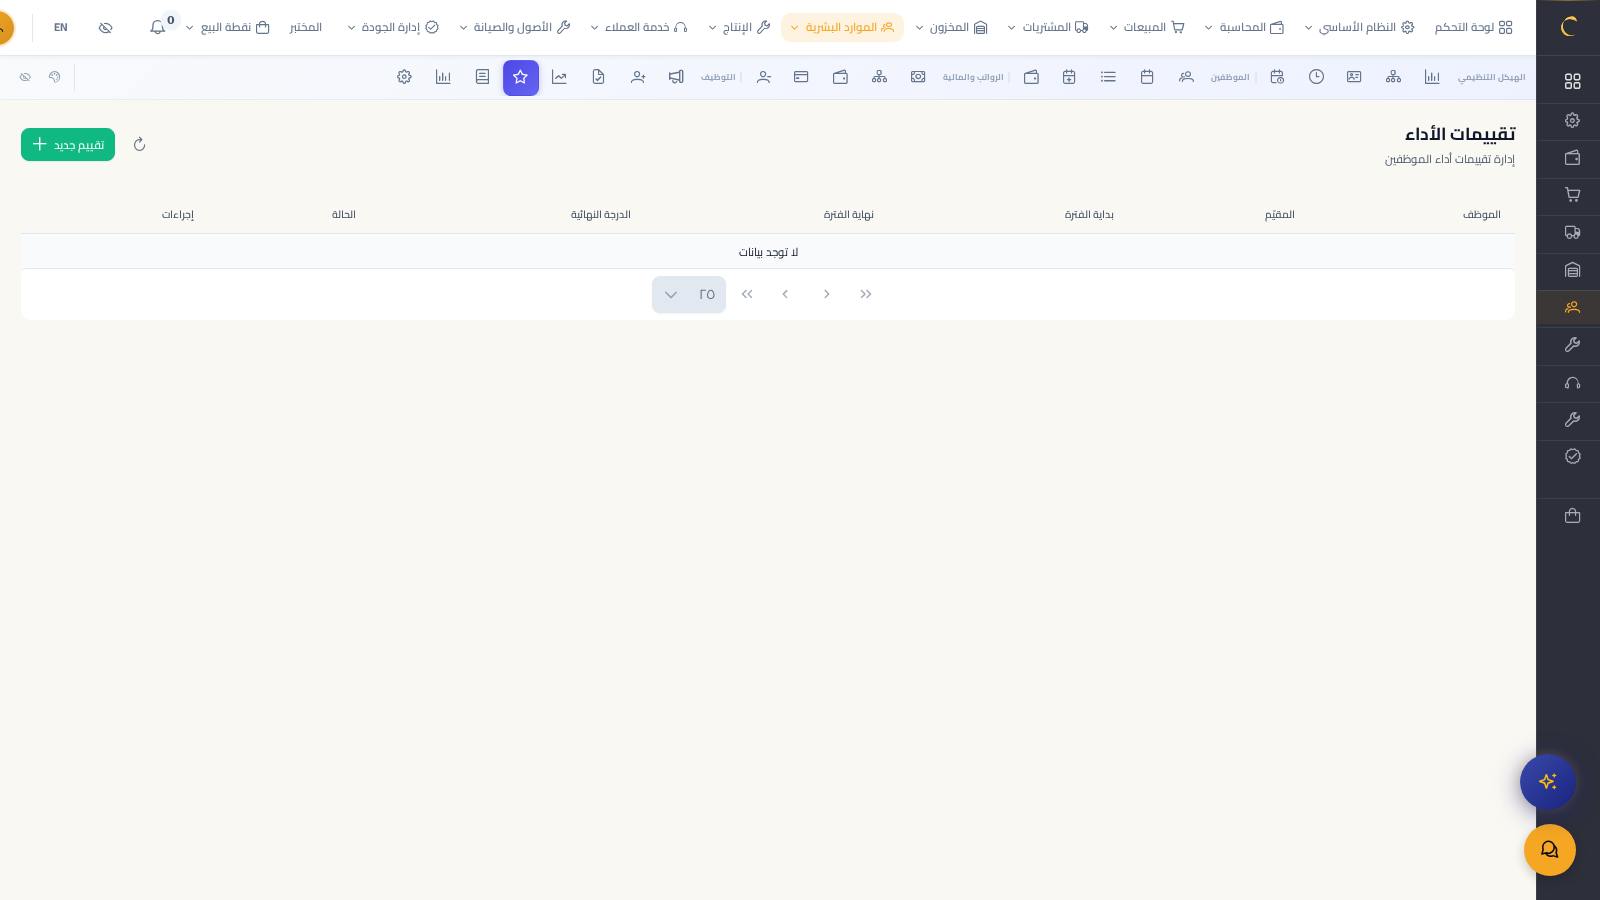Open the page size dropdown showing 25

click(x=688, y=295)
